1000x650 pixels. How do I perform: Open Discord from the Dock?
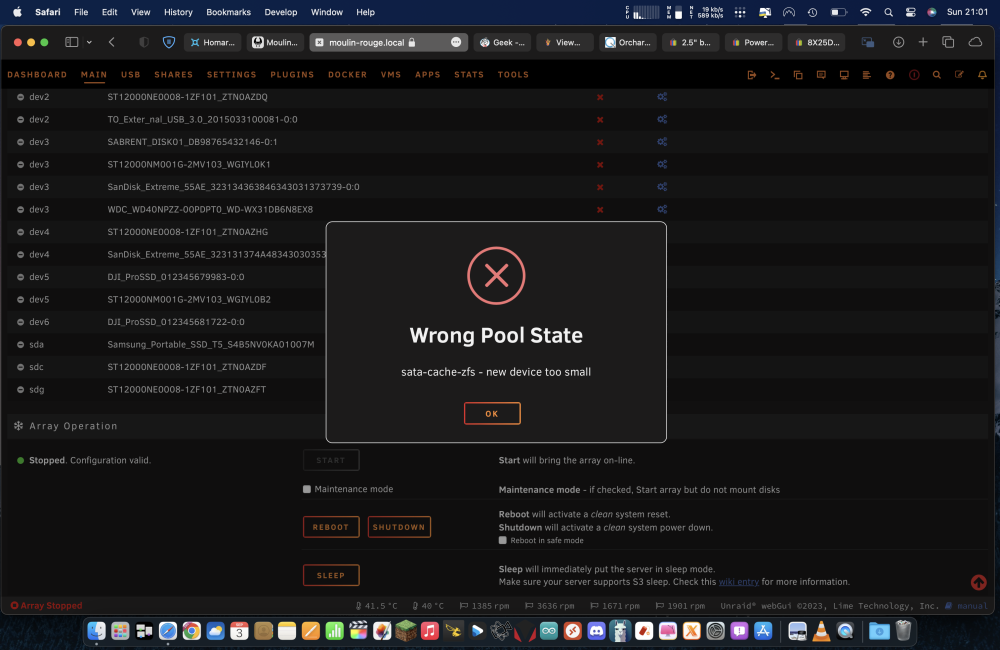click(596, 632)
